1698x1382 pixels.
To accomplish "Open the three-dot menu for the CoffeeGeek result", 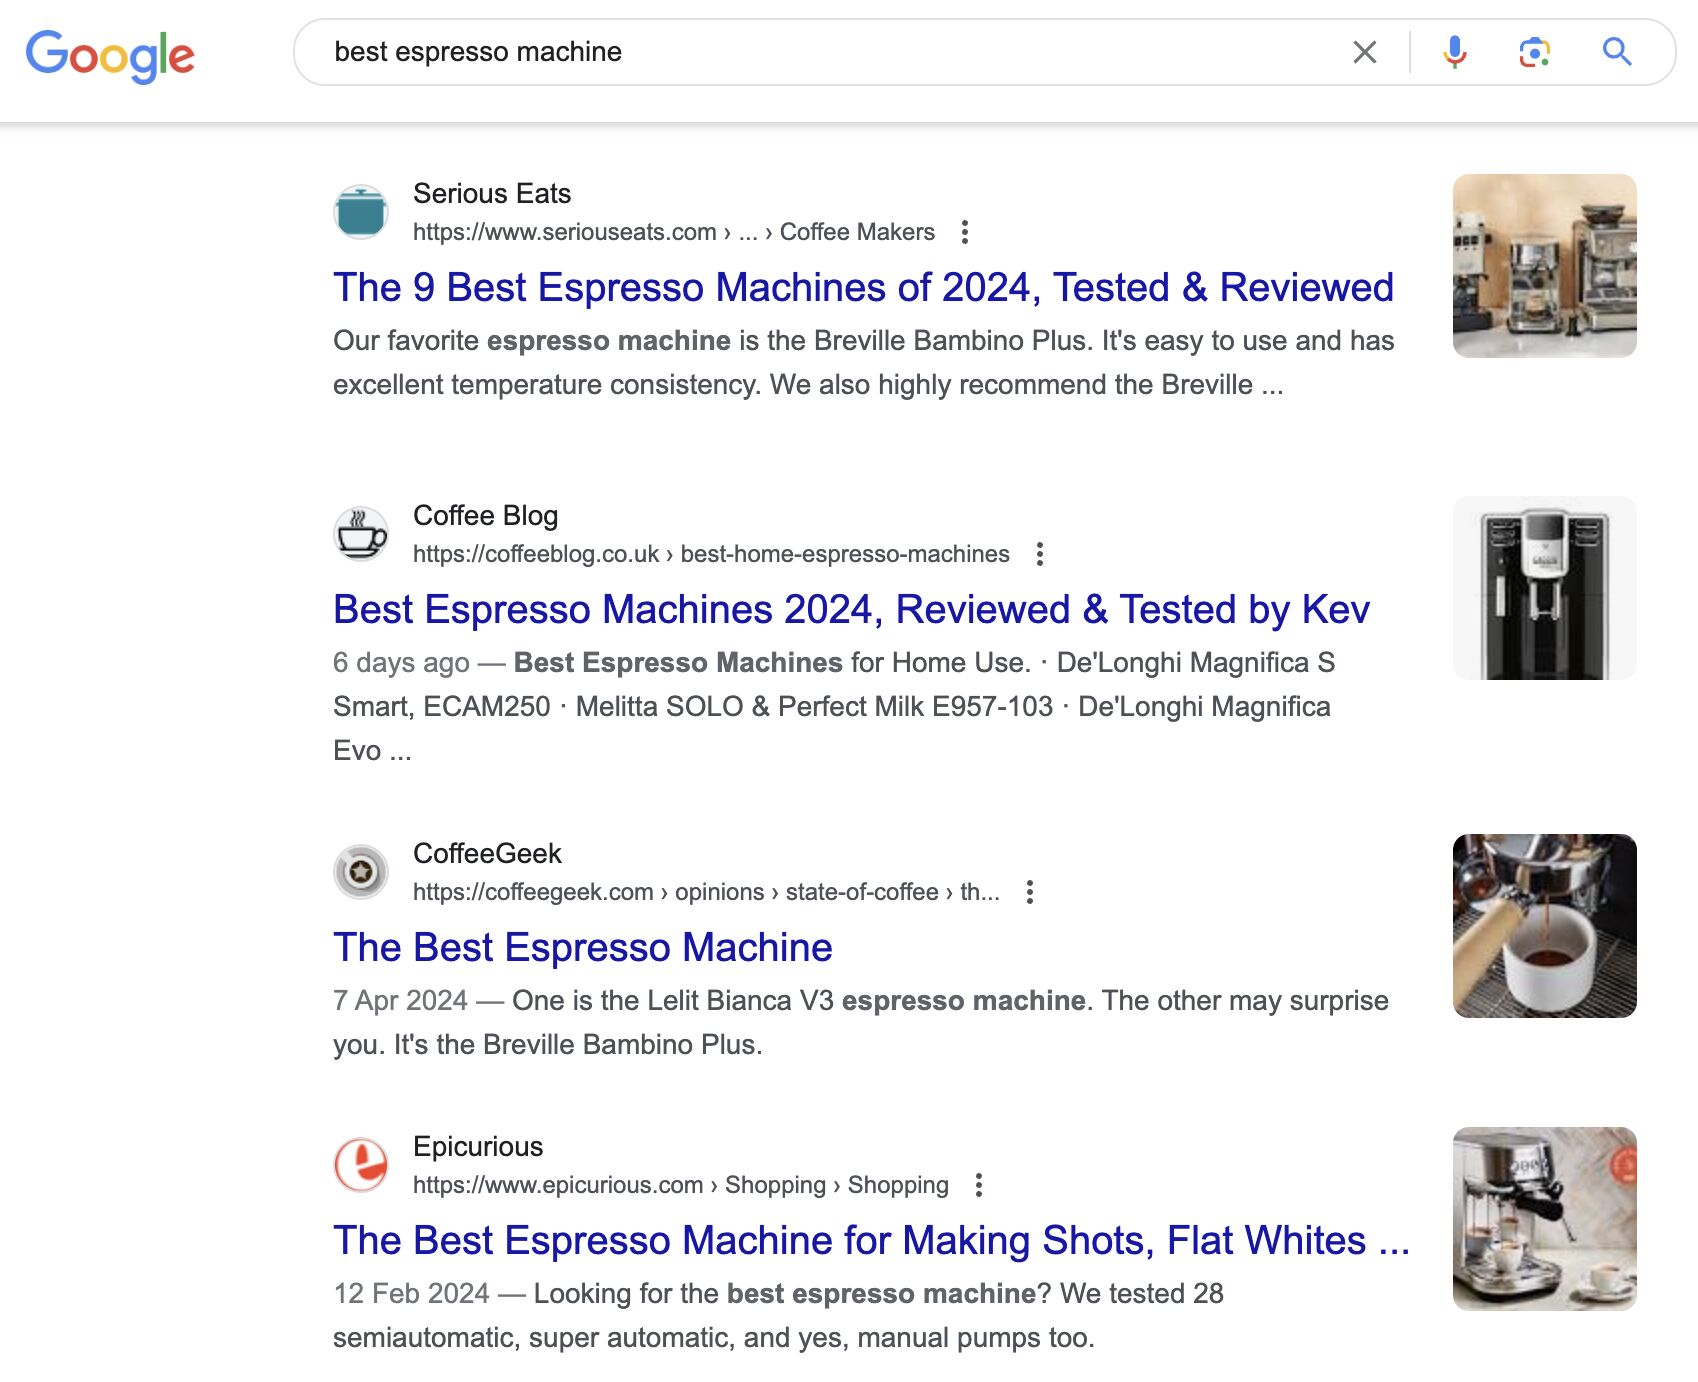I will pos(1030,891).
